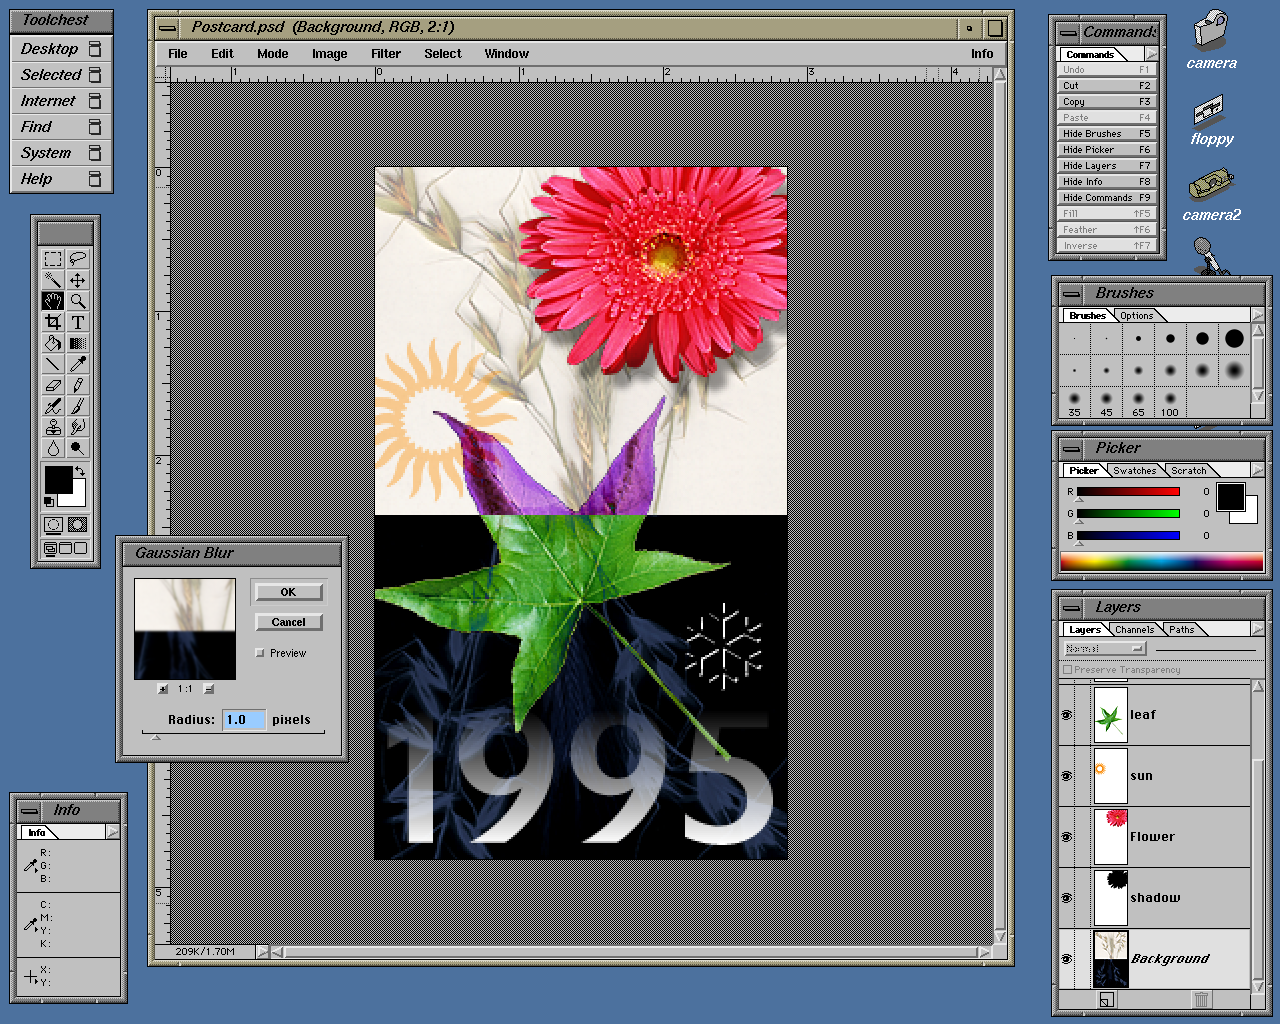Image resolution: width=1280 pixels, height=1024 pixels.
Task: Select the Dodge tool
Action: (77, 448)
